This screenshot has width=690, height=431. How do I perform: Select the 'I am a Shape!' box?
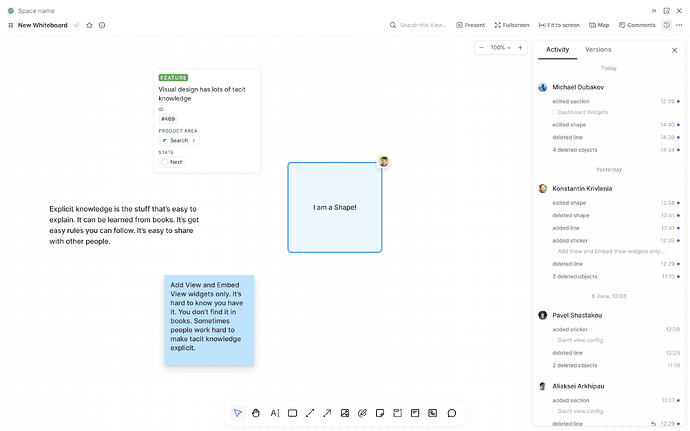pyautogui.click(x=335, y=207)
